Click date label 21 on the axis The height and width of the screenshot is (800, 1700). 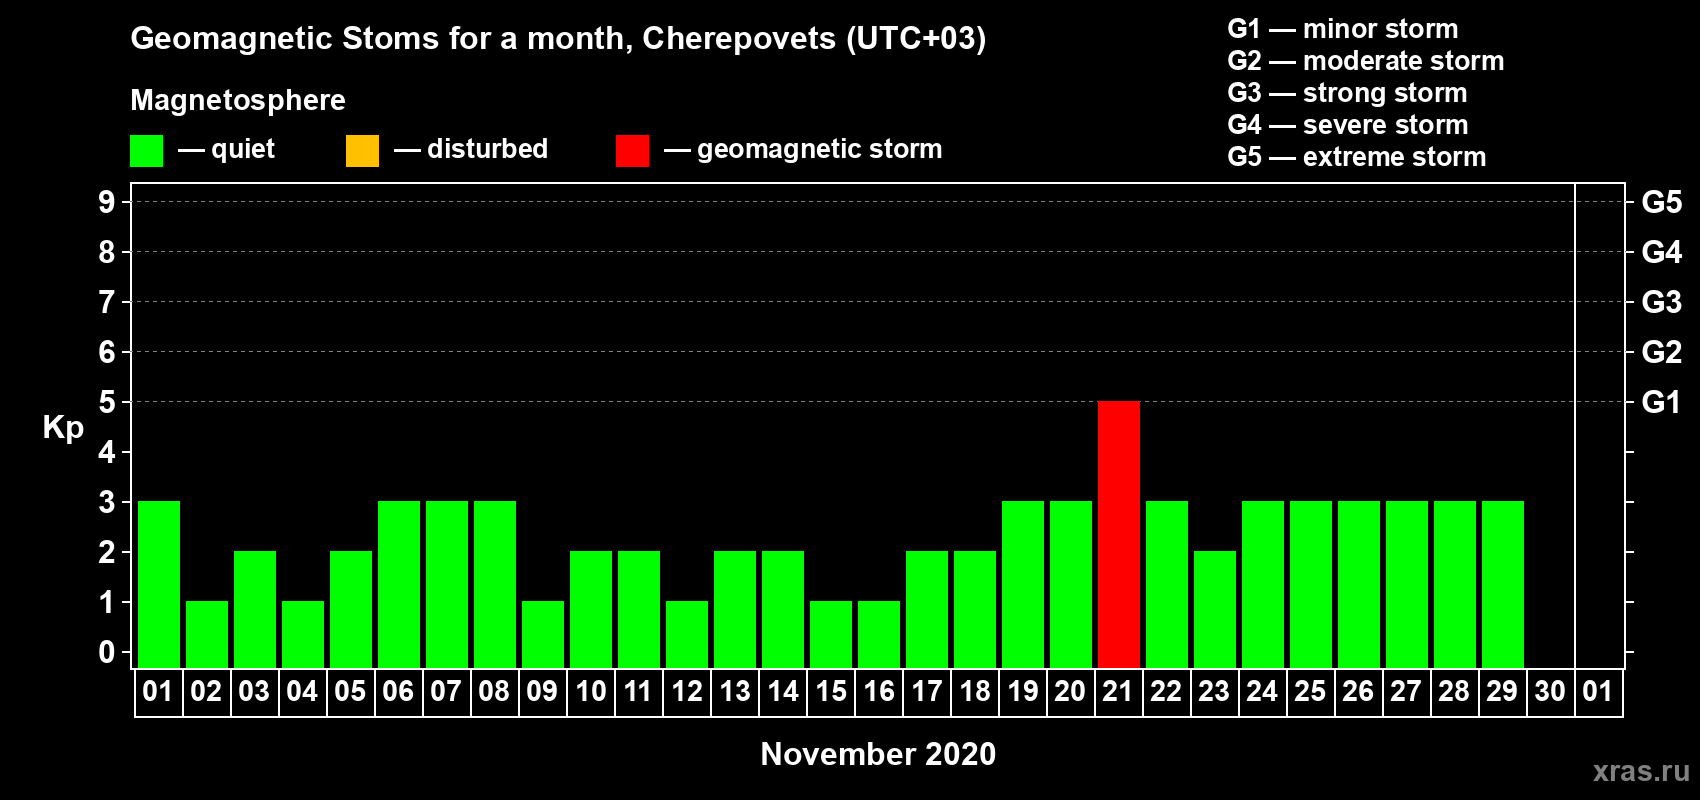coord(1118,692)
